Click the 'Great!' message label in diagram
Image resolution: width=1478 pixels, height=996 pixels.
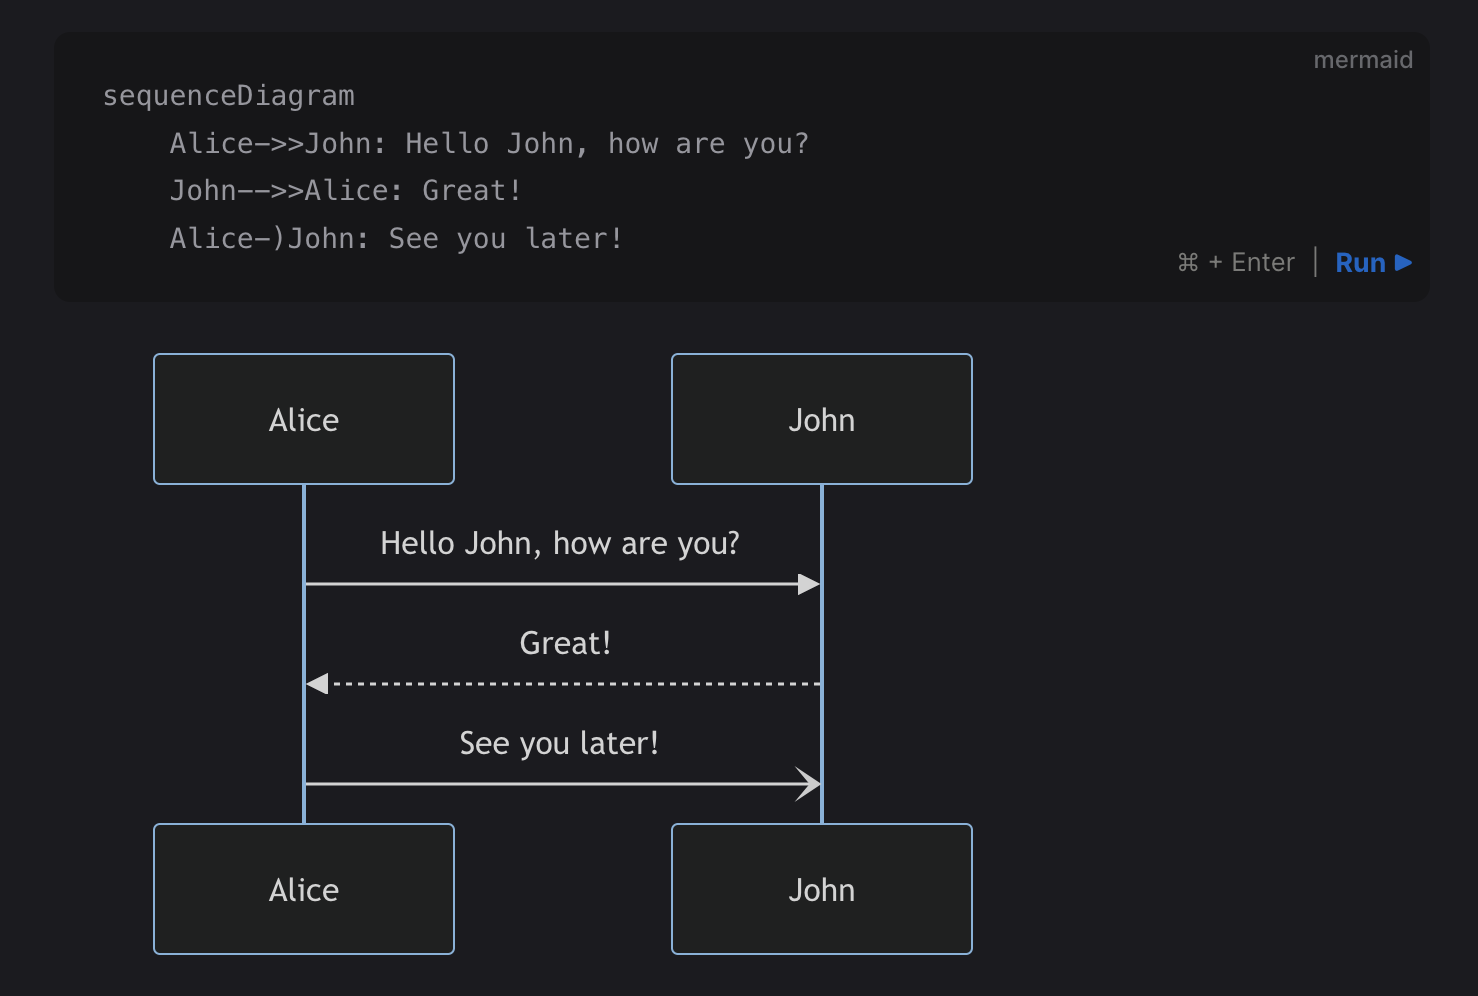click(x=565, y=643)
